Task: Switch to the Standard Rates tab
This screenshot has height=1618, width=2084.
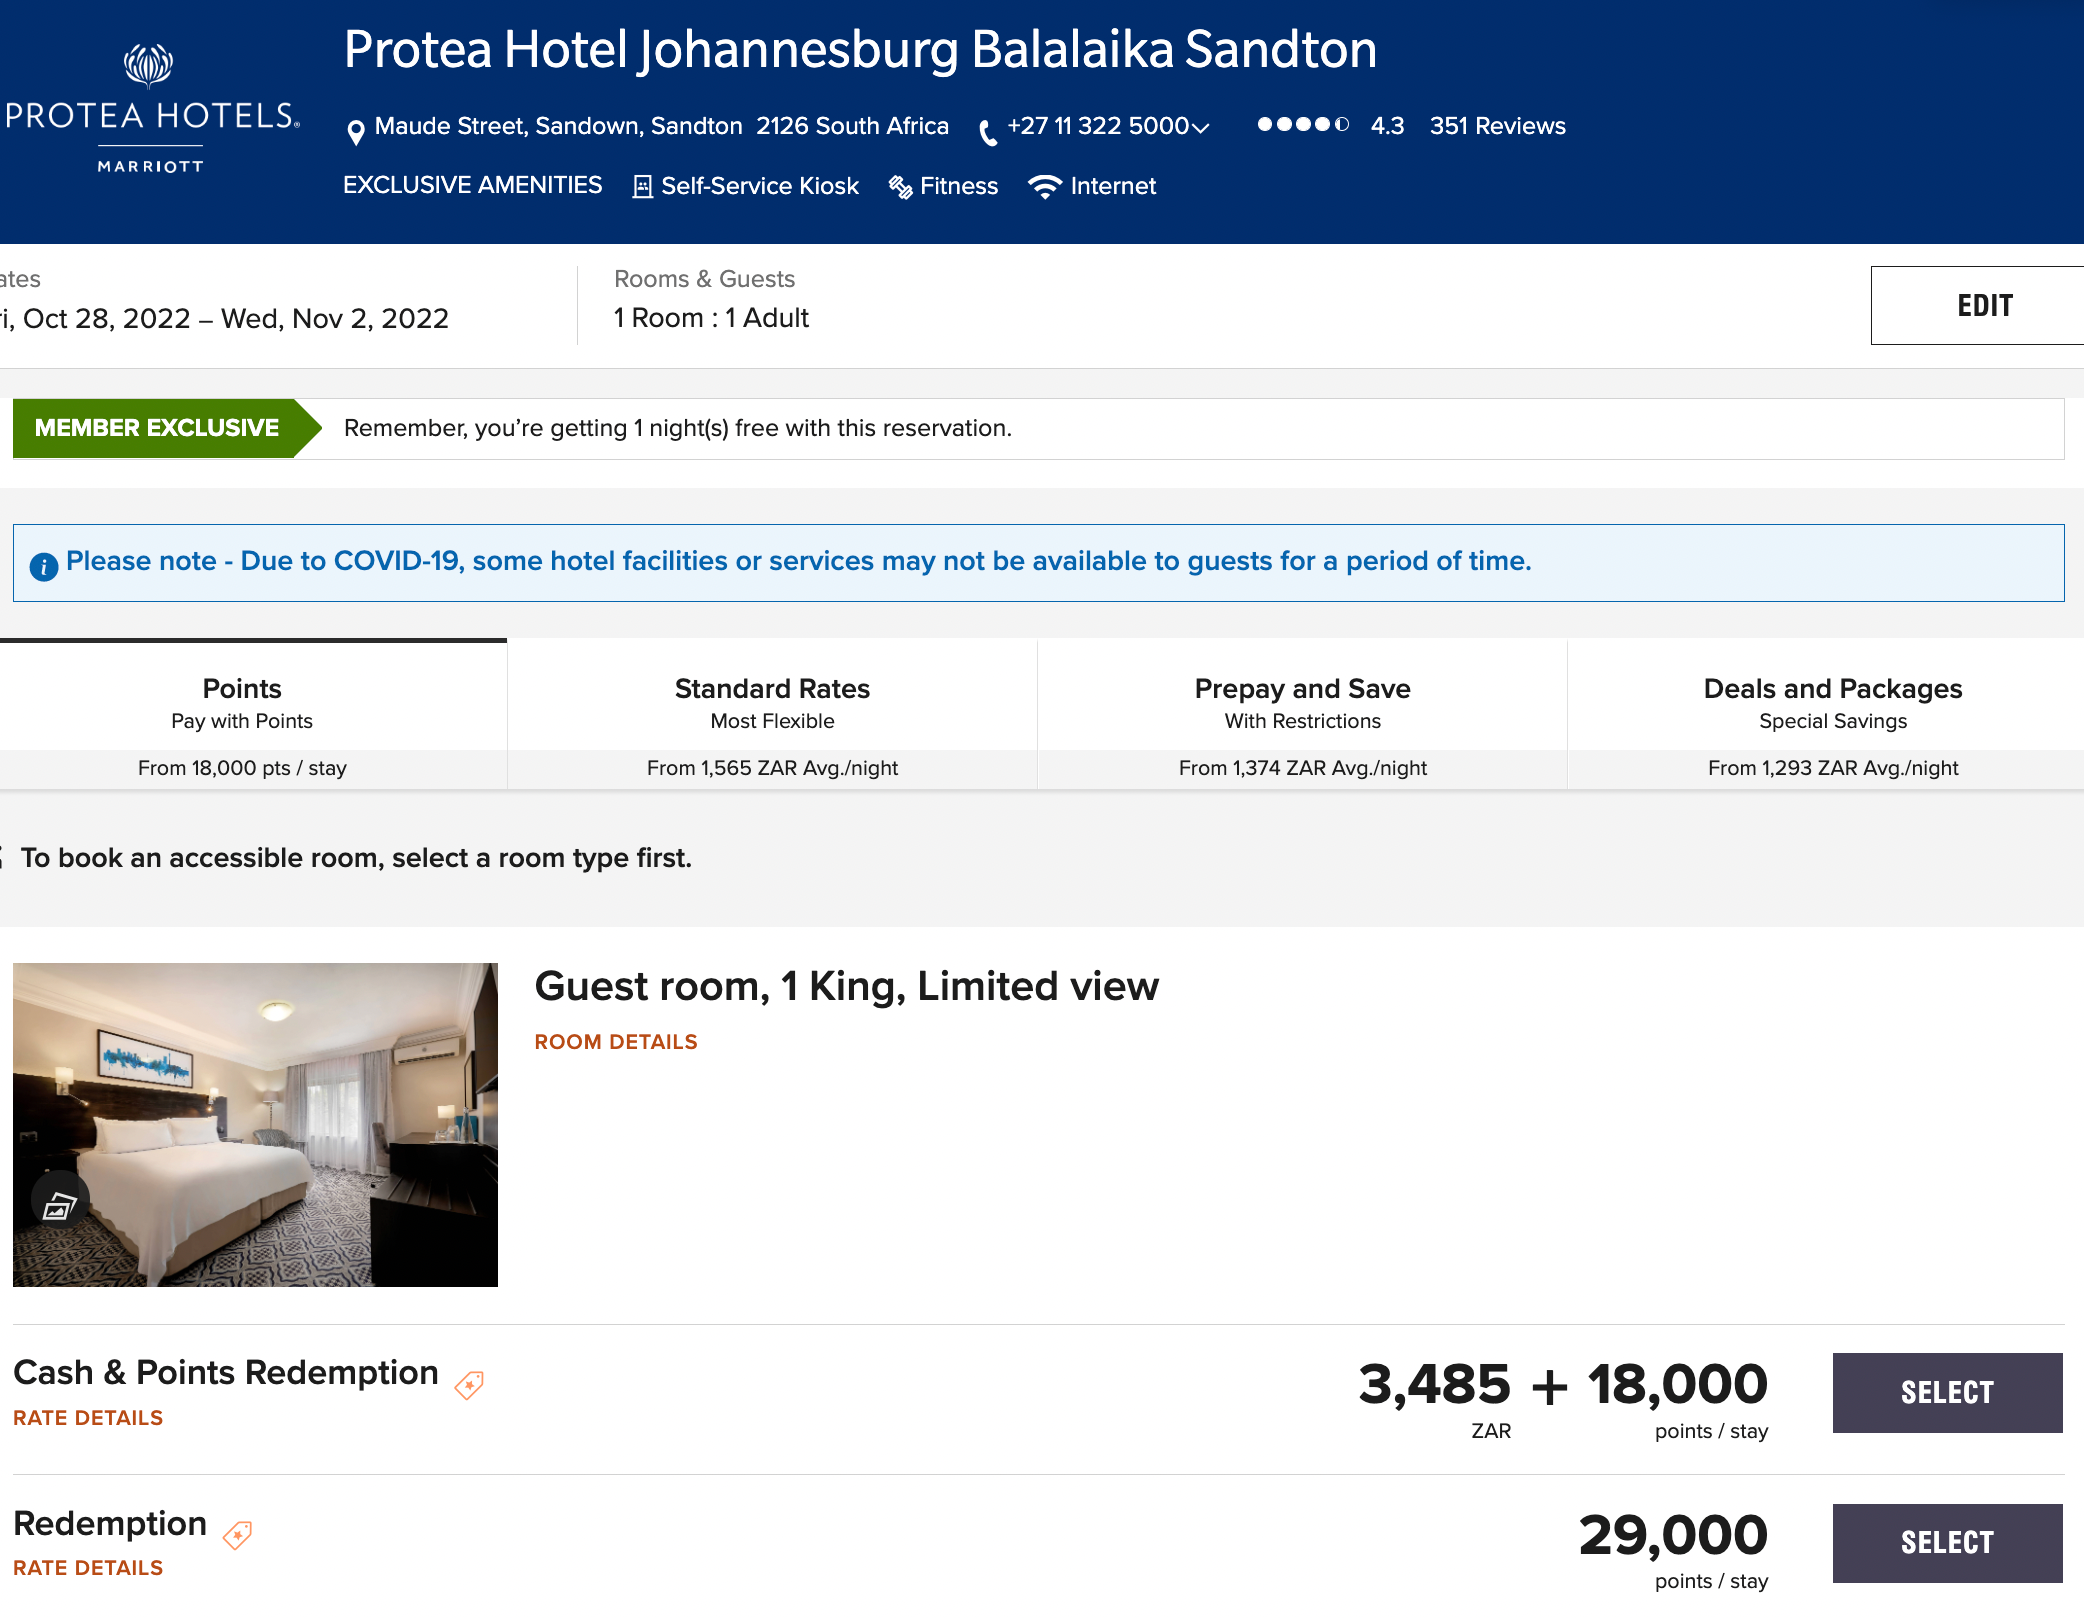Action: (771, 702)
